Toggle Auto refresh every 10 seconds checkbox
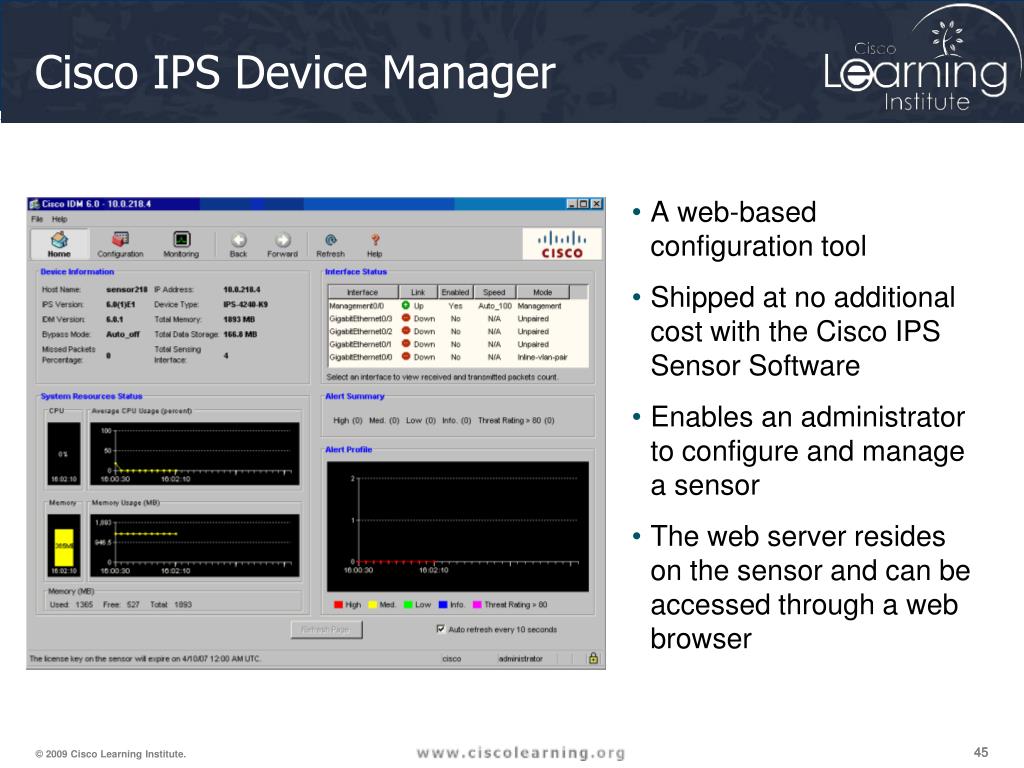 tap(441, 629)
